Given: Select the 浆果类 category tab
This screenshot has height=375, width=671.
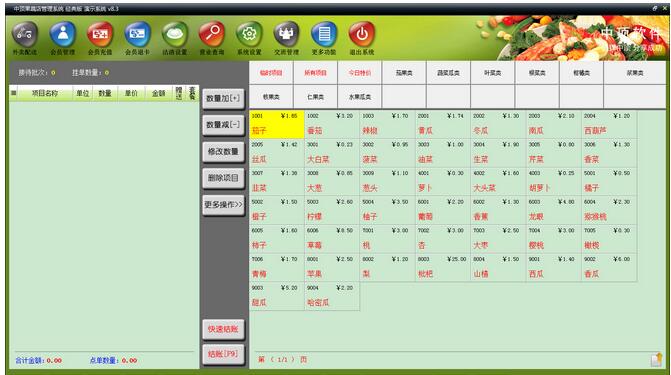Looking at the screenshot, I should coord(635,73).
